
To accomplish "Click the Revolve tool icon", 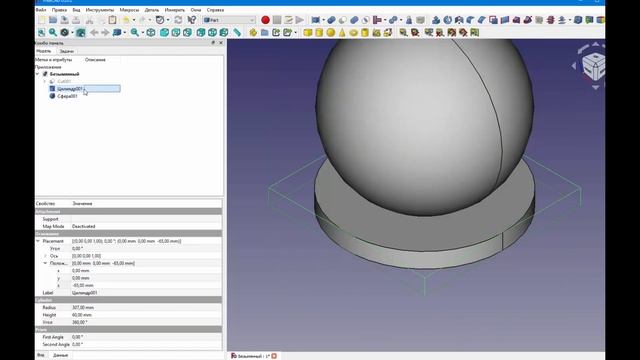I will pos(448,20).
